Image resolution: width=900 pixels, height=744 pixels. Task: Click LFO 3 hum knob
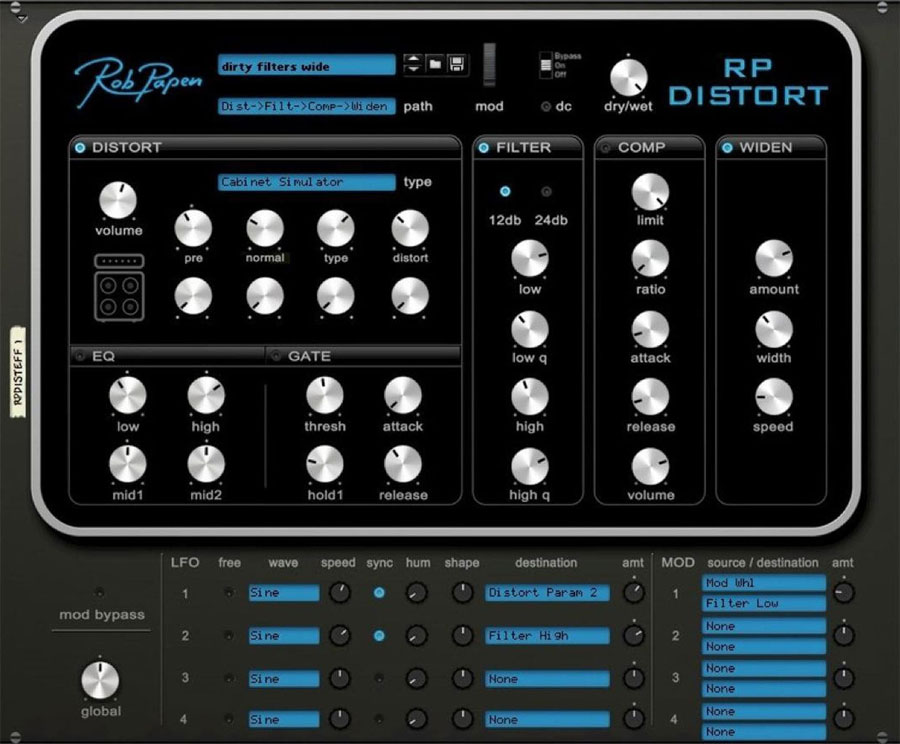(x=417, y=679)
